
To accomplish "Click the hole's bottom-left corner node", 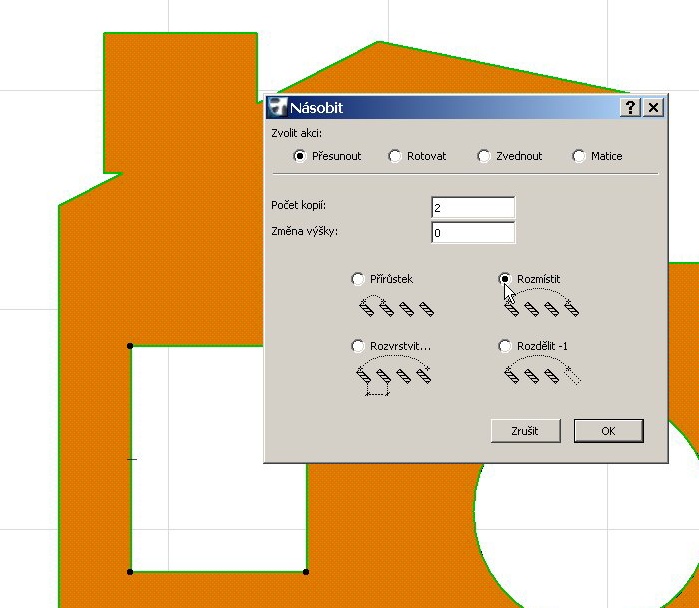I will pyautogui.click(x=130, y=572).
